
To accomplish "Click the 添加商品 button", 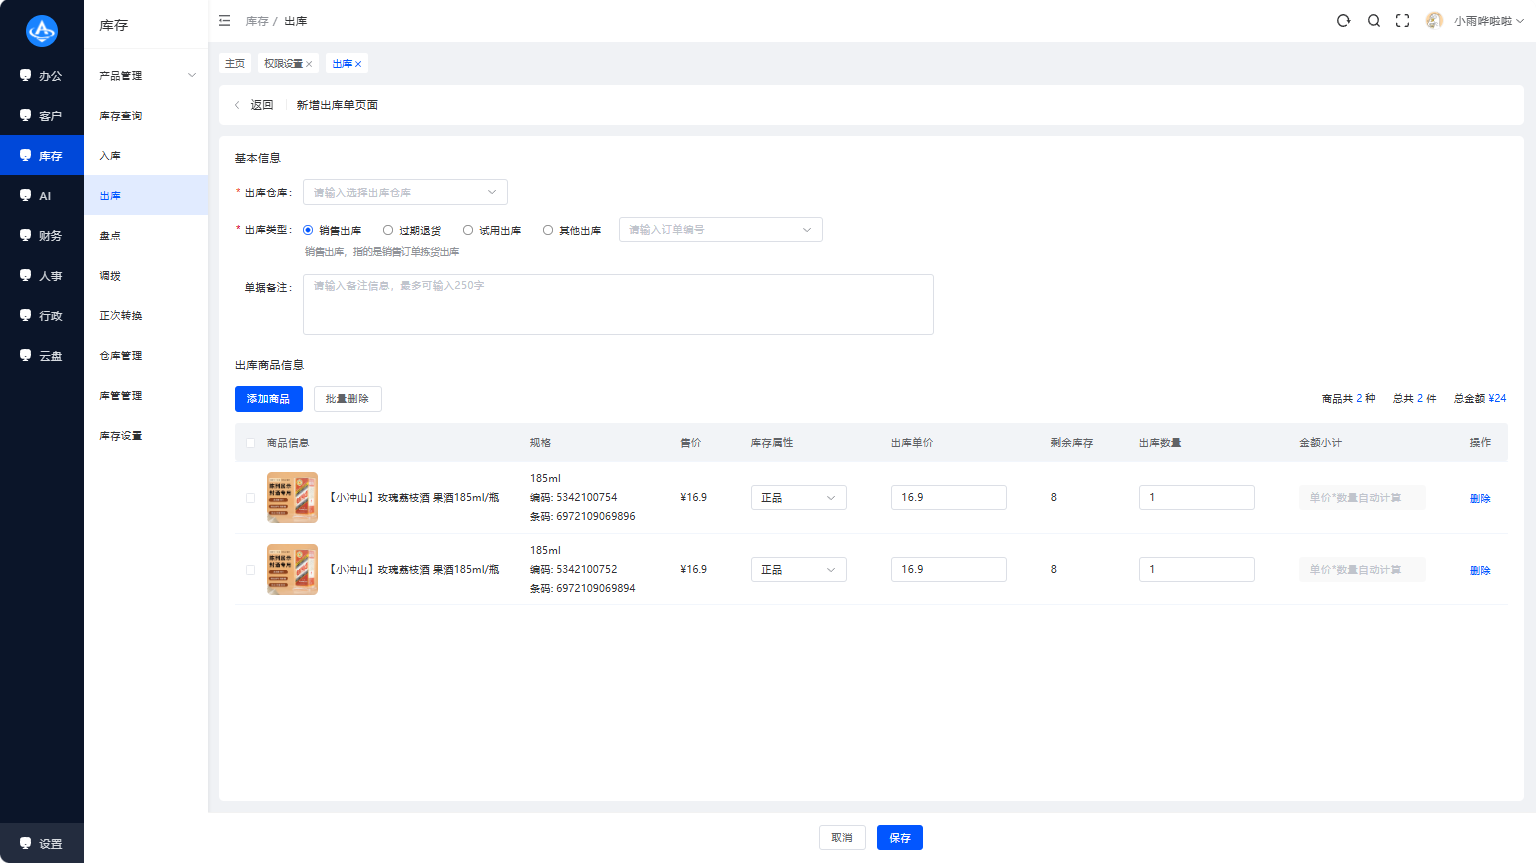I will click(x=268, y=399).
